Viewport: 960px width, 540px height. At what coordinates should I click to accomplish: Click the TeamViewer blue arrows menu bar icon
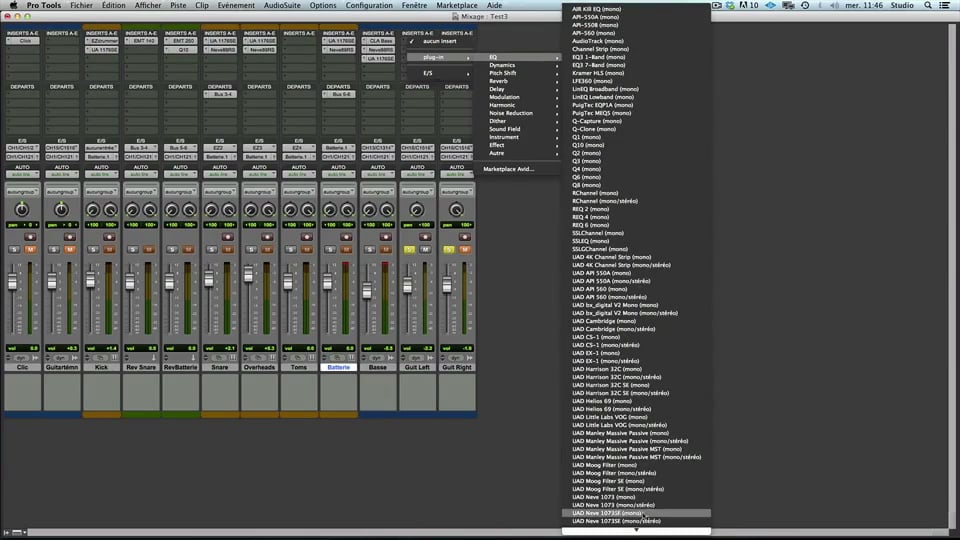coord(770,5)
